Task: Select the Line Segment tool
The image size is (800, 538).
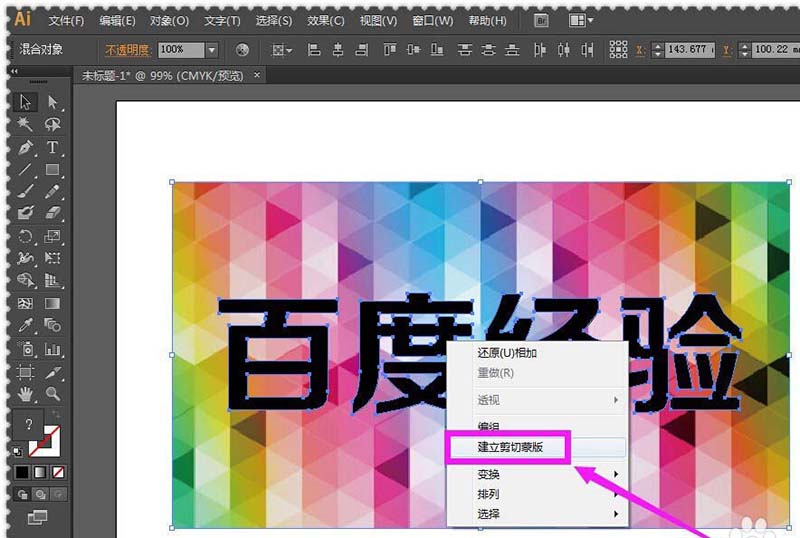Action: (25, 169)
